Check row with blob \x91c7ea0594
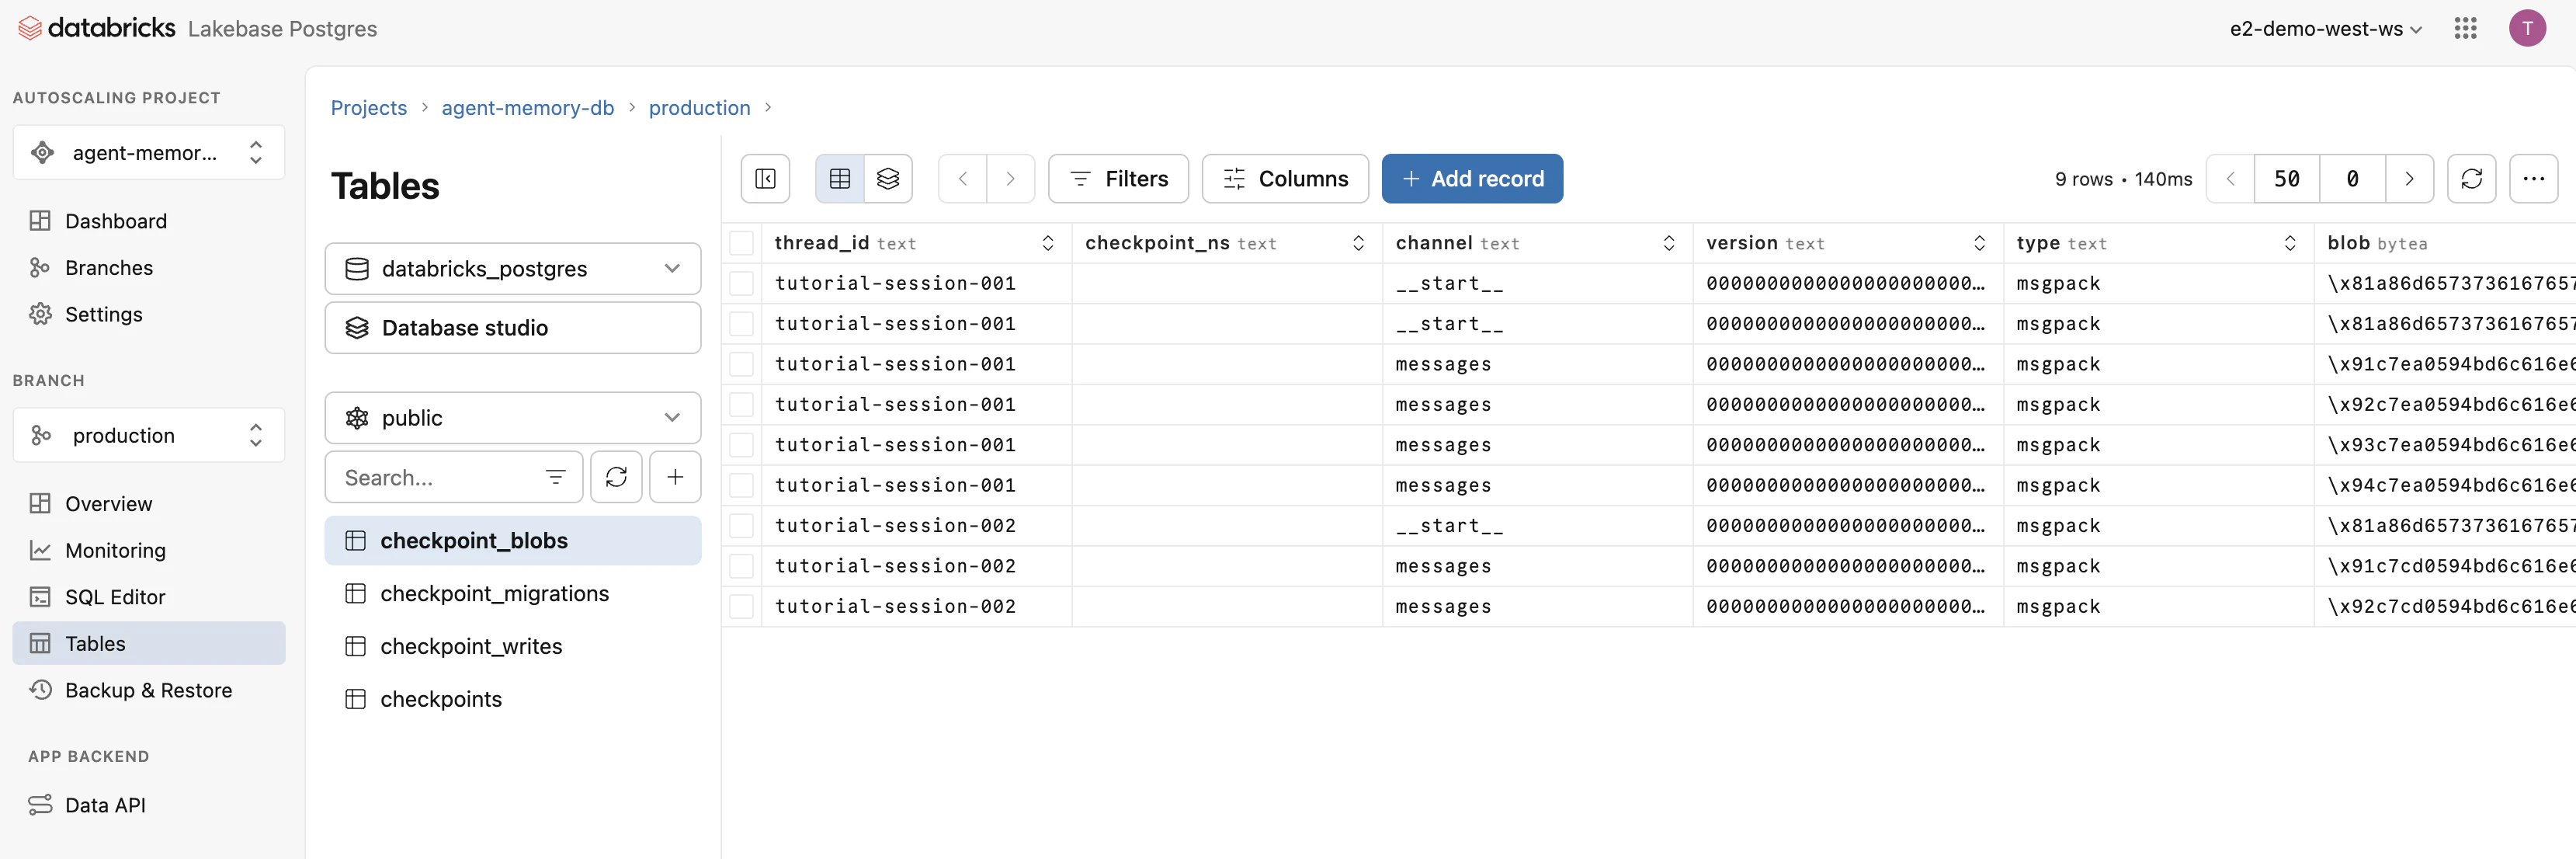This screenshot has height=859, width=2576. coord(741,364)
